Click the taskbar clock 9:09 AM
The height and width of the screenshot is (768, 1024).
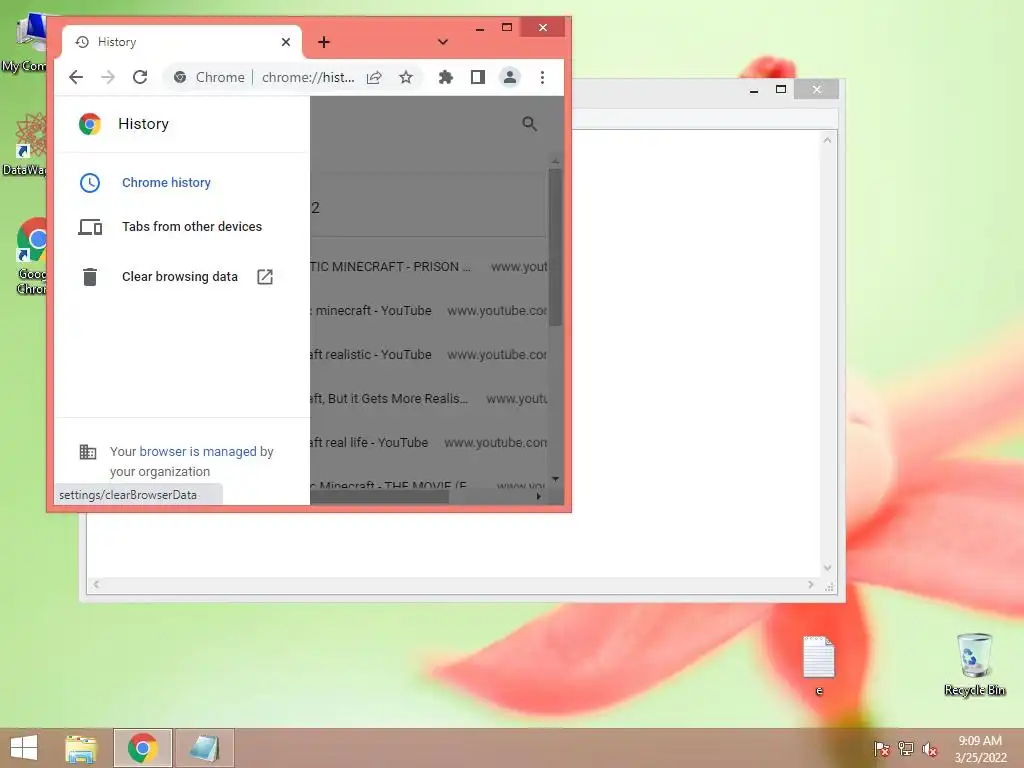980,749
